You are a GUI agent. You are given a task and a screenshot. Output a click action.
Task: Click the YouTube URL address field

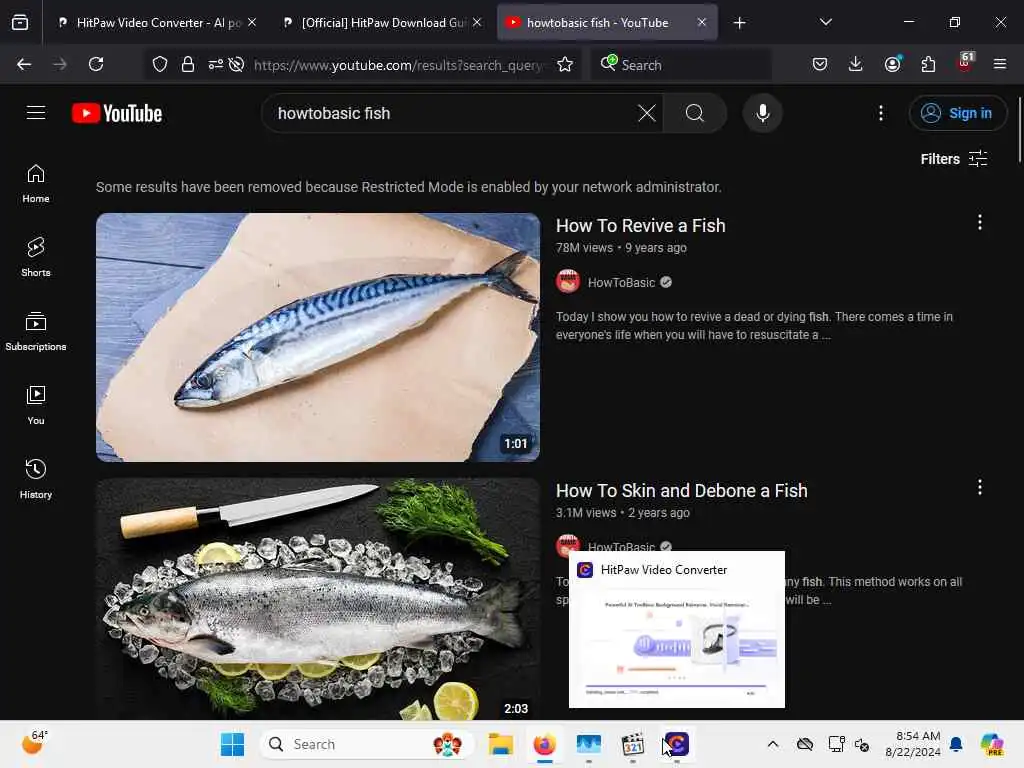(x=398, y=65)
